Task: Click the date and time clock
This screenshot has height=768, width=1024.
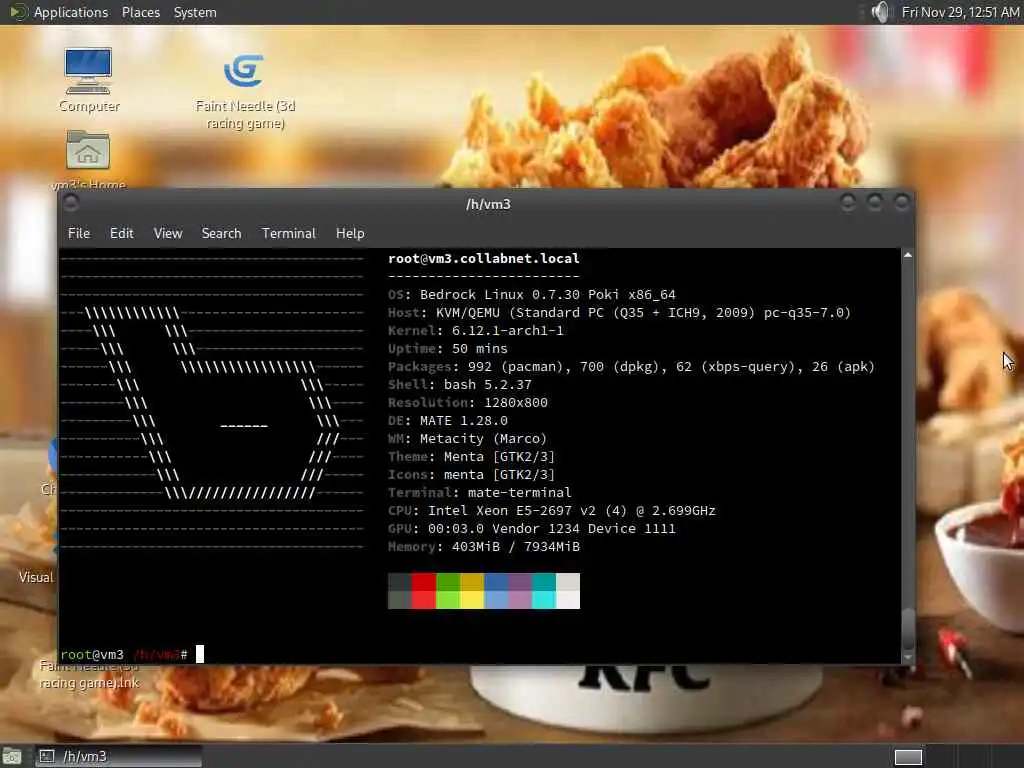Action: [x=960, y=12]
